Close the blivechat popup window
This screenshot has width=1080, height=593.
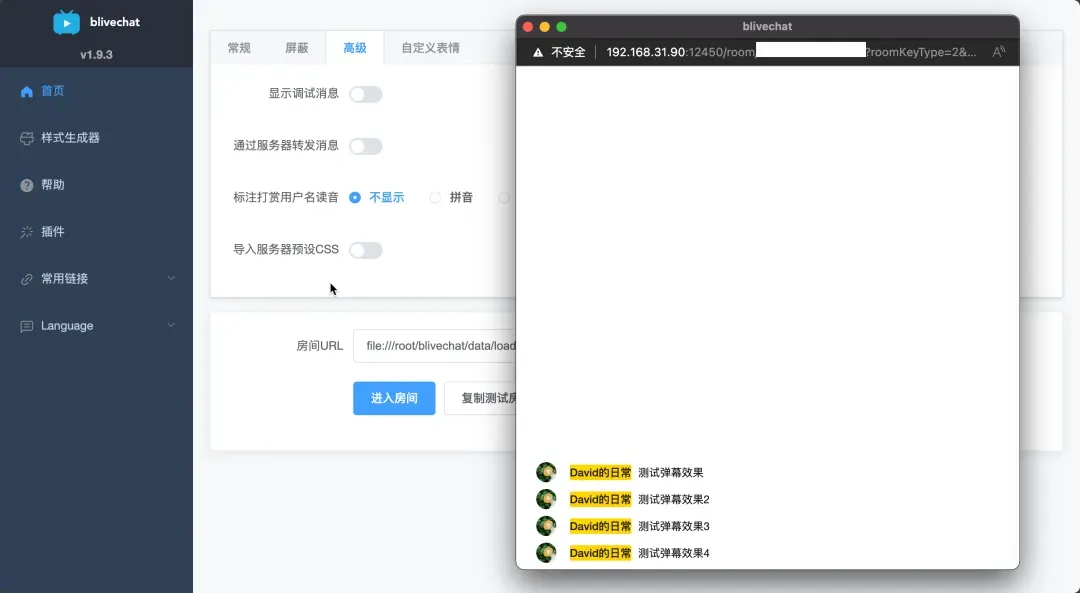528,27
